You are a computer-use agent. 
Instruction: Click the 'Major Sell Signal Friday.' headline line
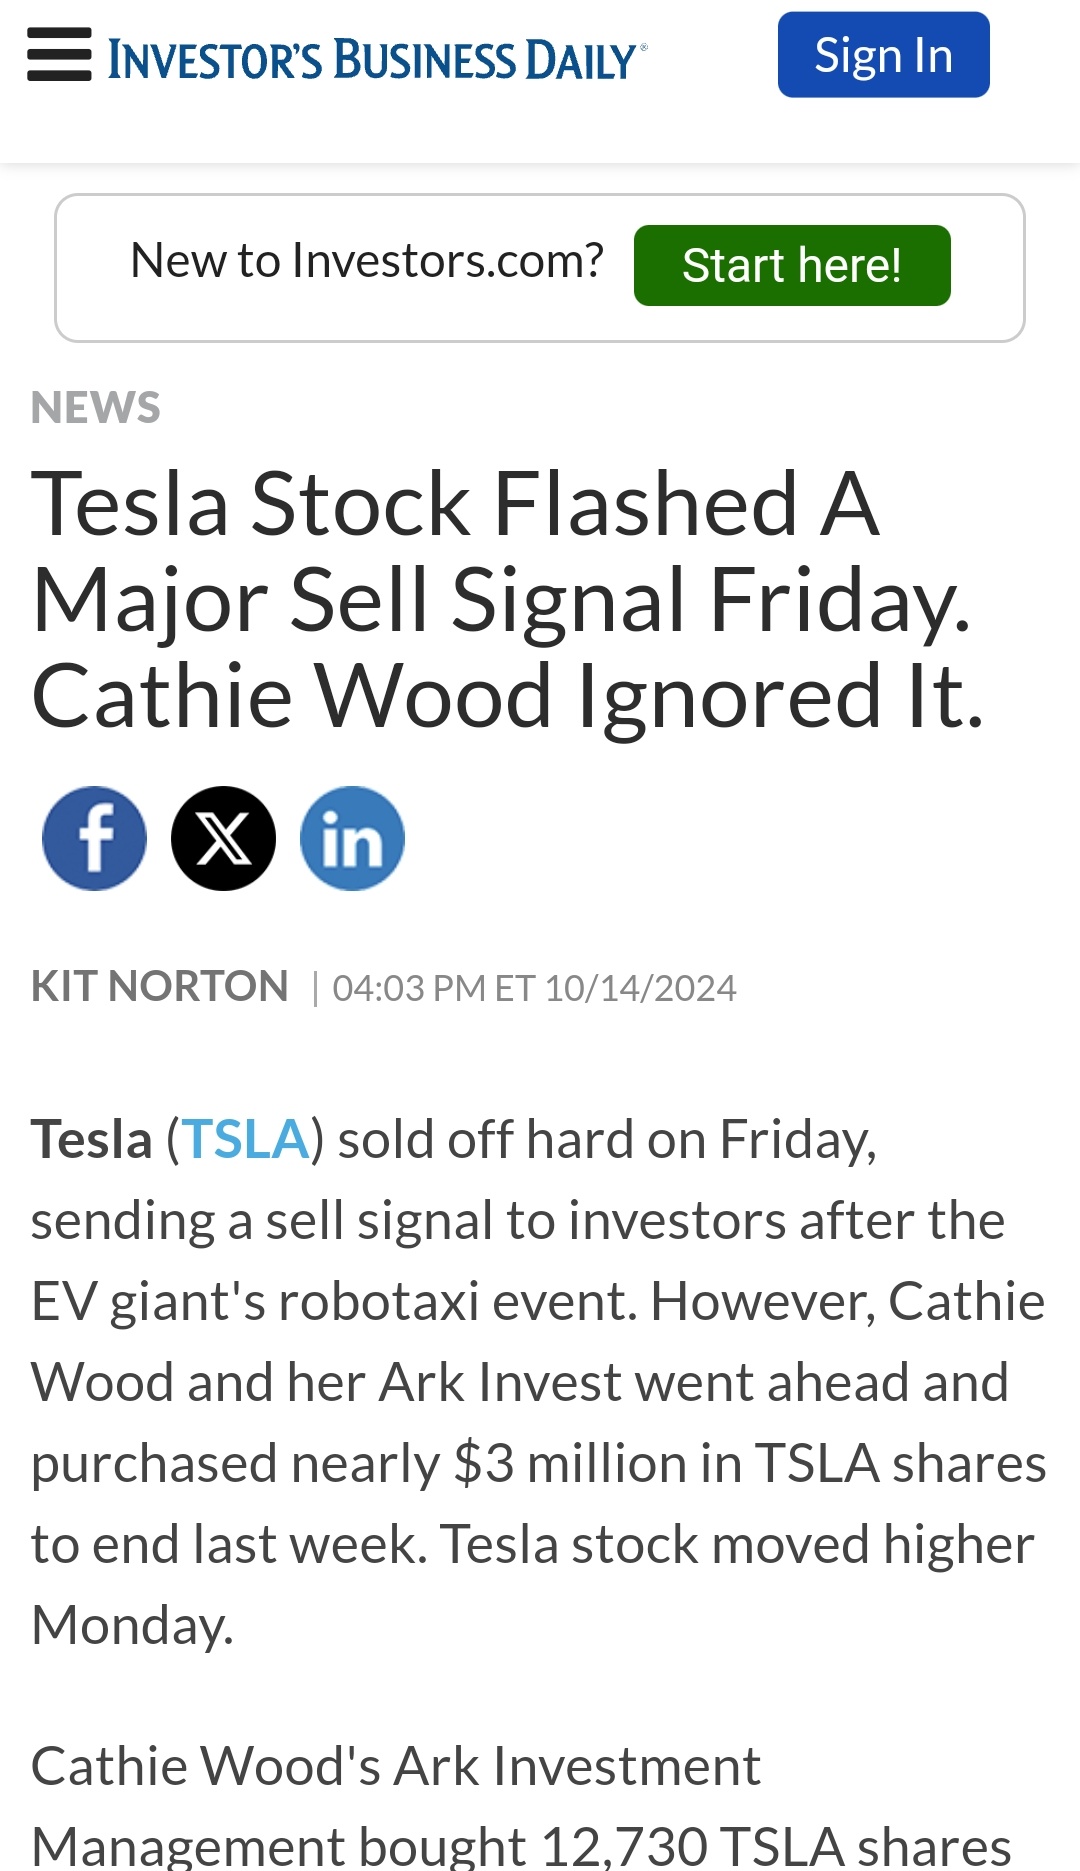click(x=501, y=602)
